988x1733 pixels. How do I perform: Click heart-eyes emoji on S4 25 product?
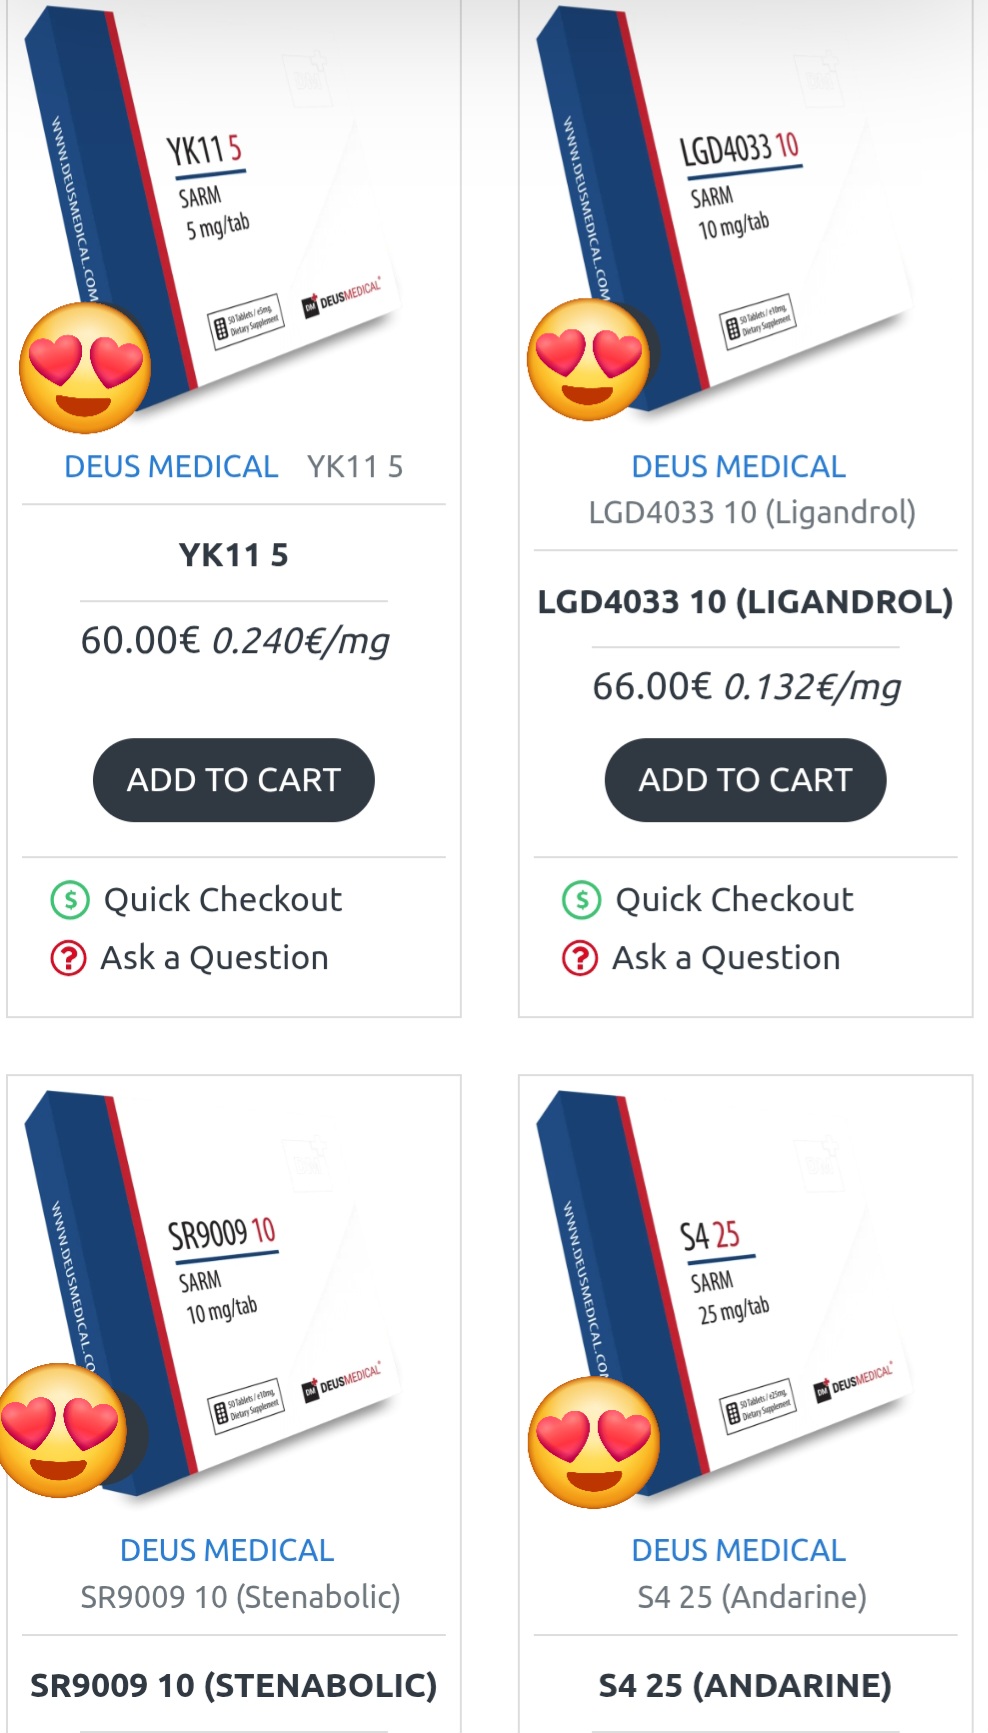593,1442
